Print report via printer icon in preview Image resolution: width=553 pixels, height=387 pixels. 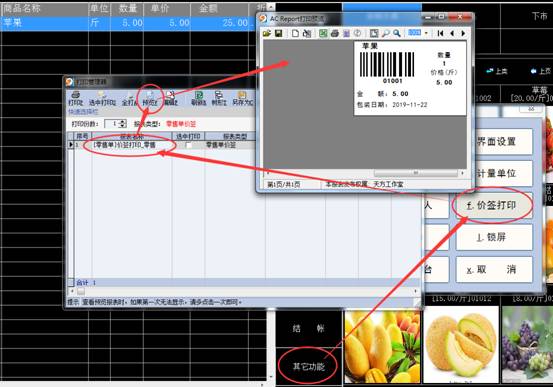point(334,33)
